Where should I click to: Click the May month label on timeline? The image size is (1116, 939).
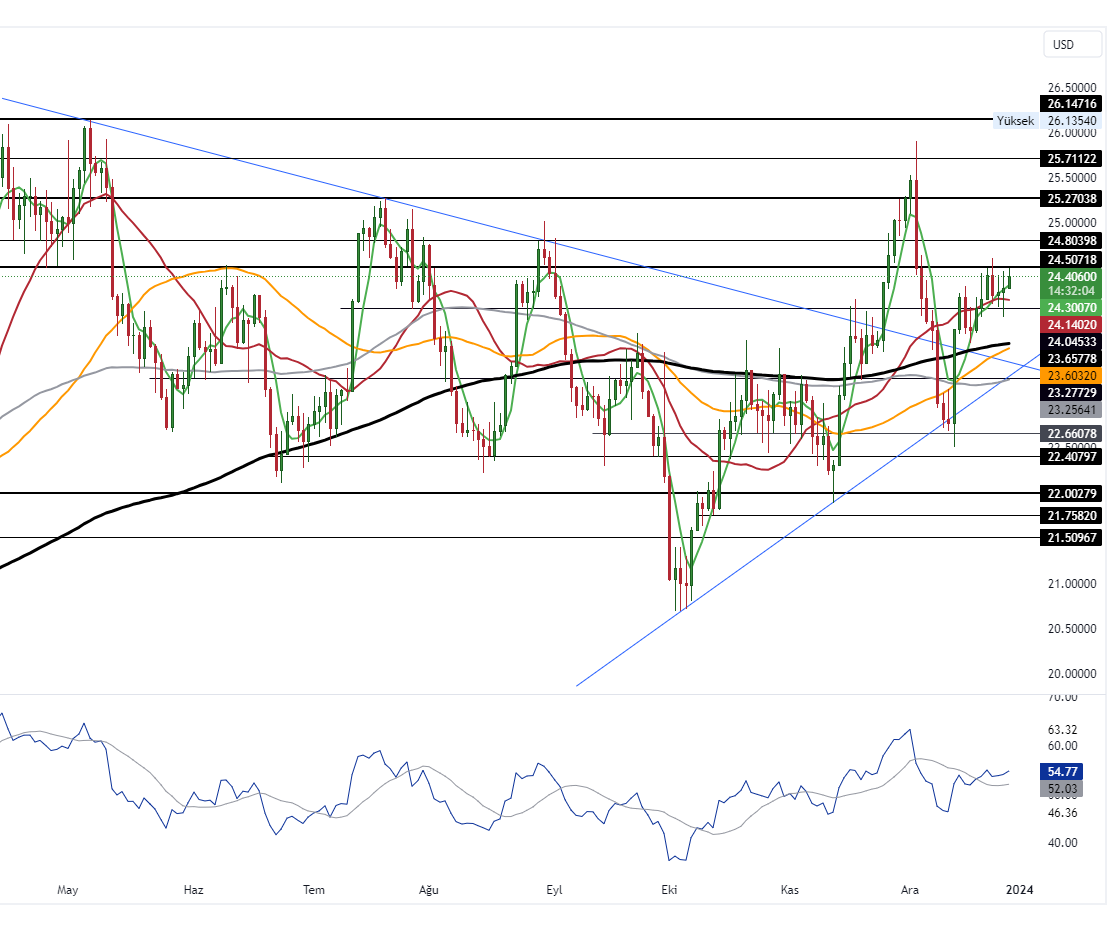click(x=67, y=888)
